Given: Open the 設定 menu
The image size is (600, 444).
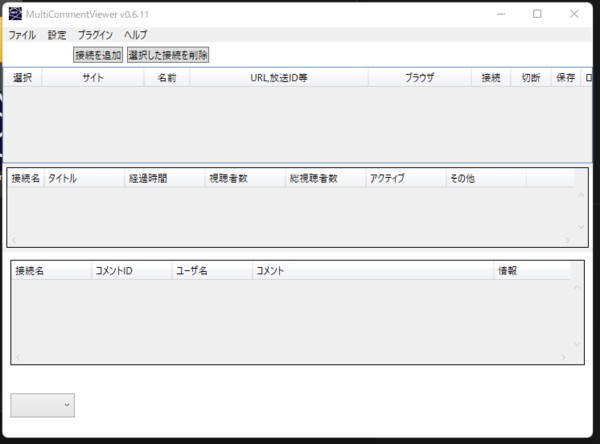Looking at the screenshot, I should (57, 35).
